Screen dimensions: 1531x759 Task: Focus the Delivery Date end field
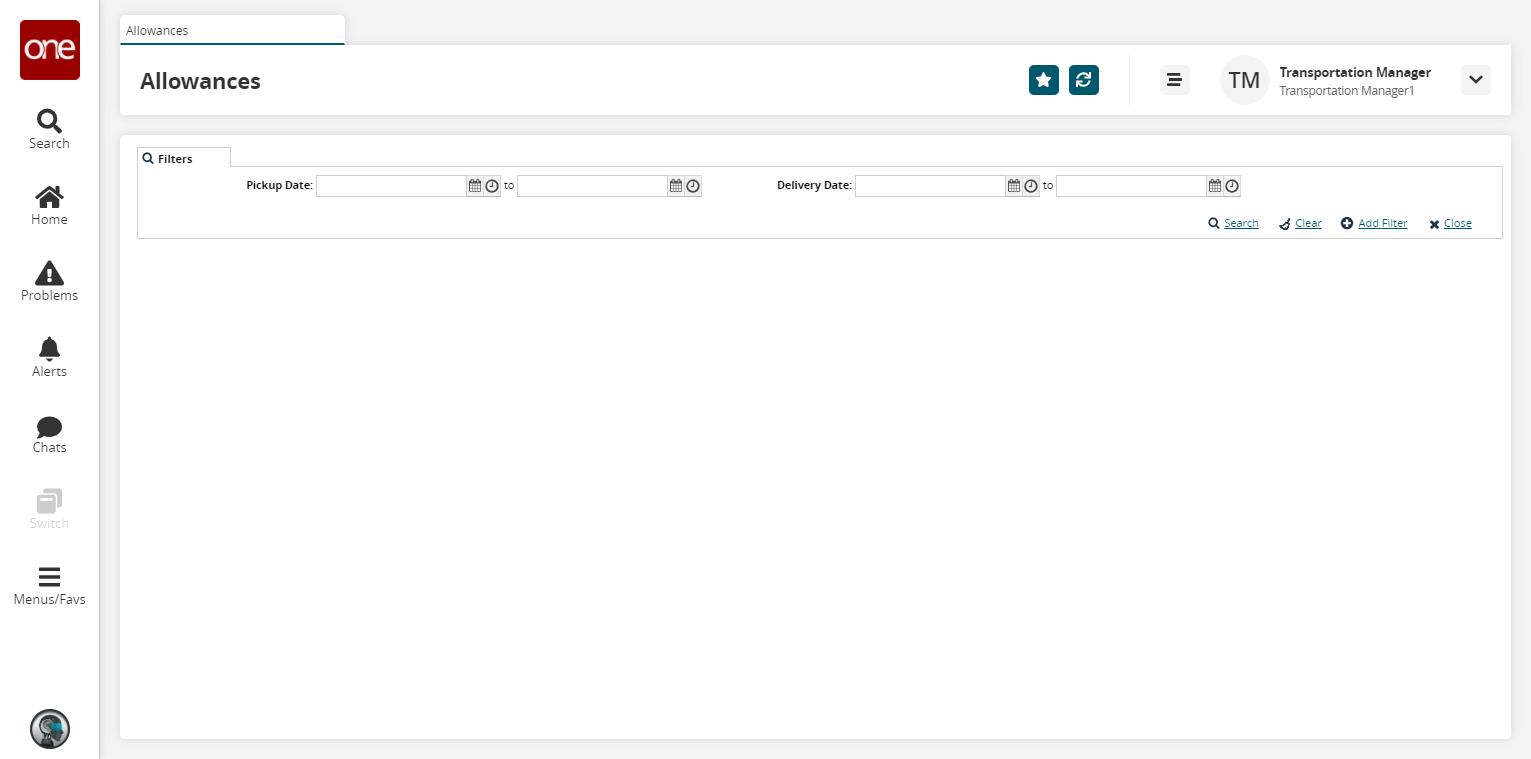pyautogui.click(x=1132, y=186)
